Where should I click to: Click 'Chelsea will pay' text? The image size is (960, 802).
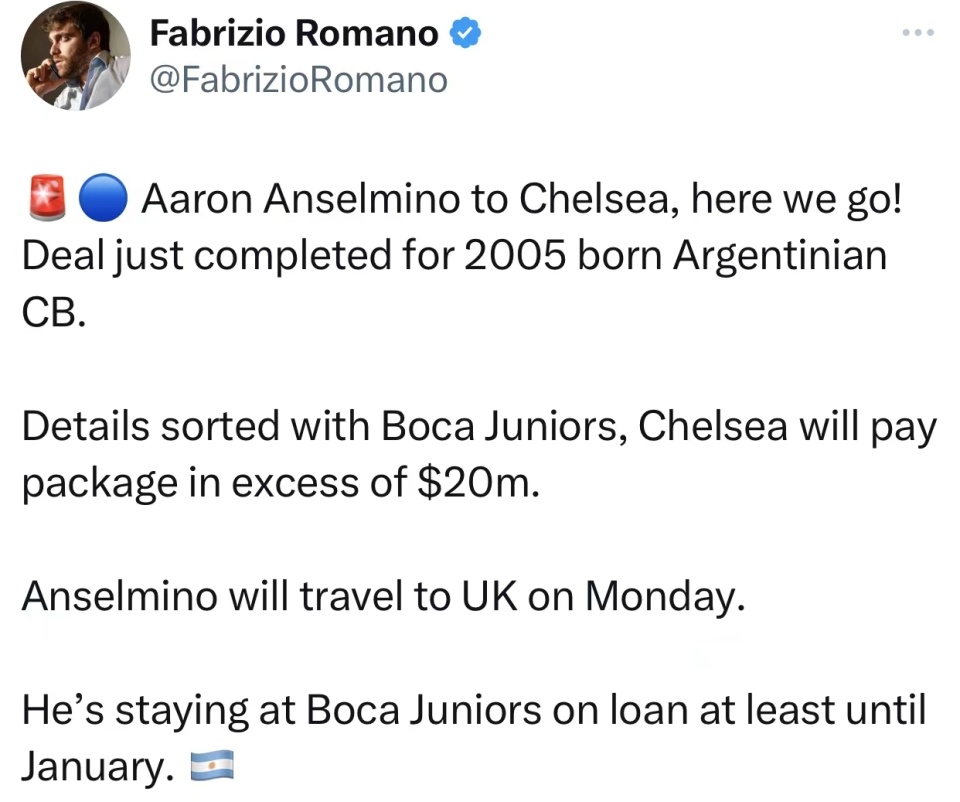[x=788, y=427]
